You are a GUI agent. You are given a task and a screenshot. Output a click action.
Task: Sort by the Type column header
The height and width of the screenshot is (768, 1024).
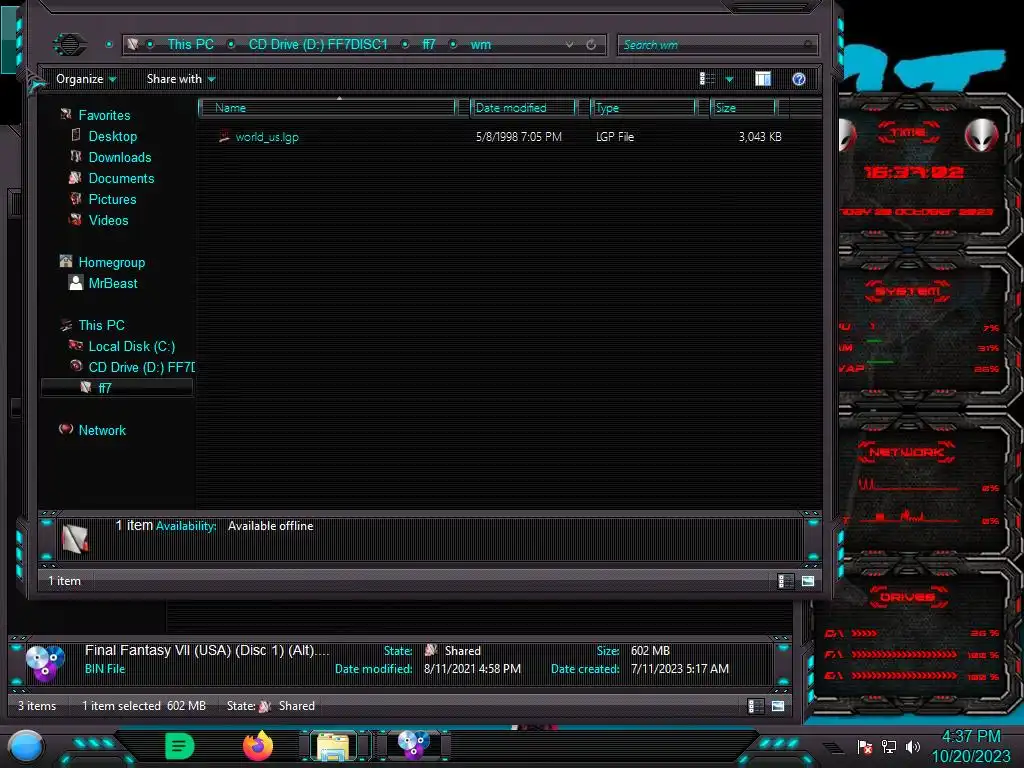coord(643,108)
